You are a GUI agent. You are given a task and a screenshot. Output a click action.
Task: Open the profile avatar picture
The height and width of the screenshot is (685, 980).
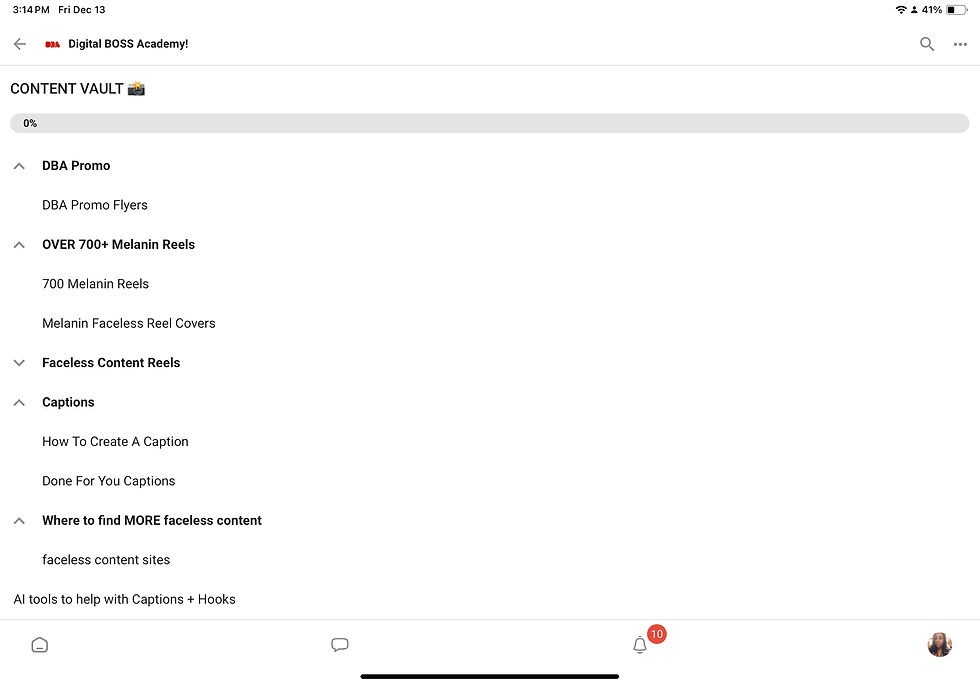pyautogui.click(x=939, y=644)
